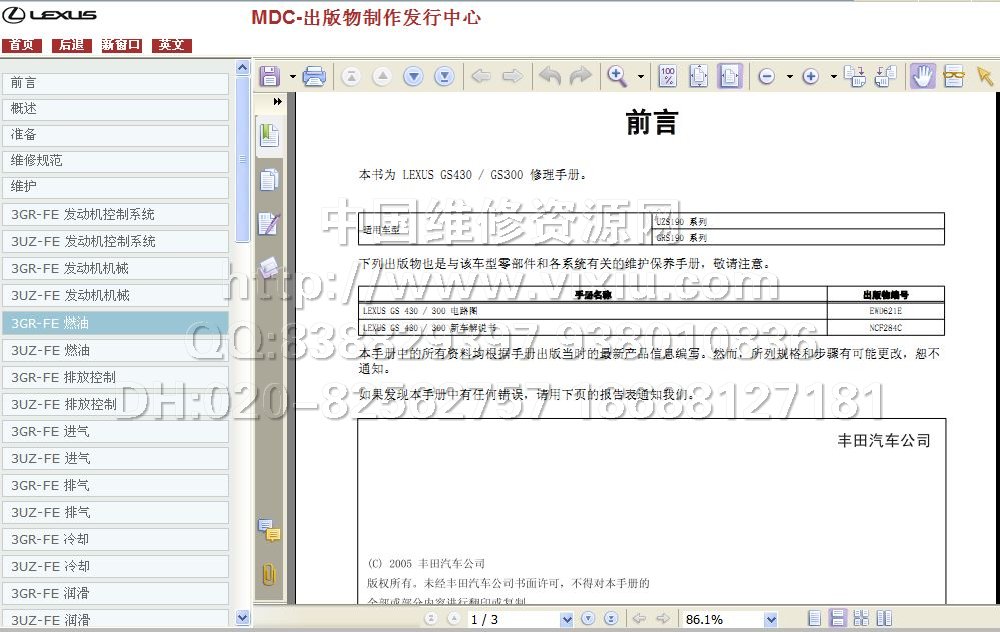The image size is (1000, 632).
Task: Toggle Fit Width page view
Action: [730, 76]
